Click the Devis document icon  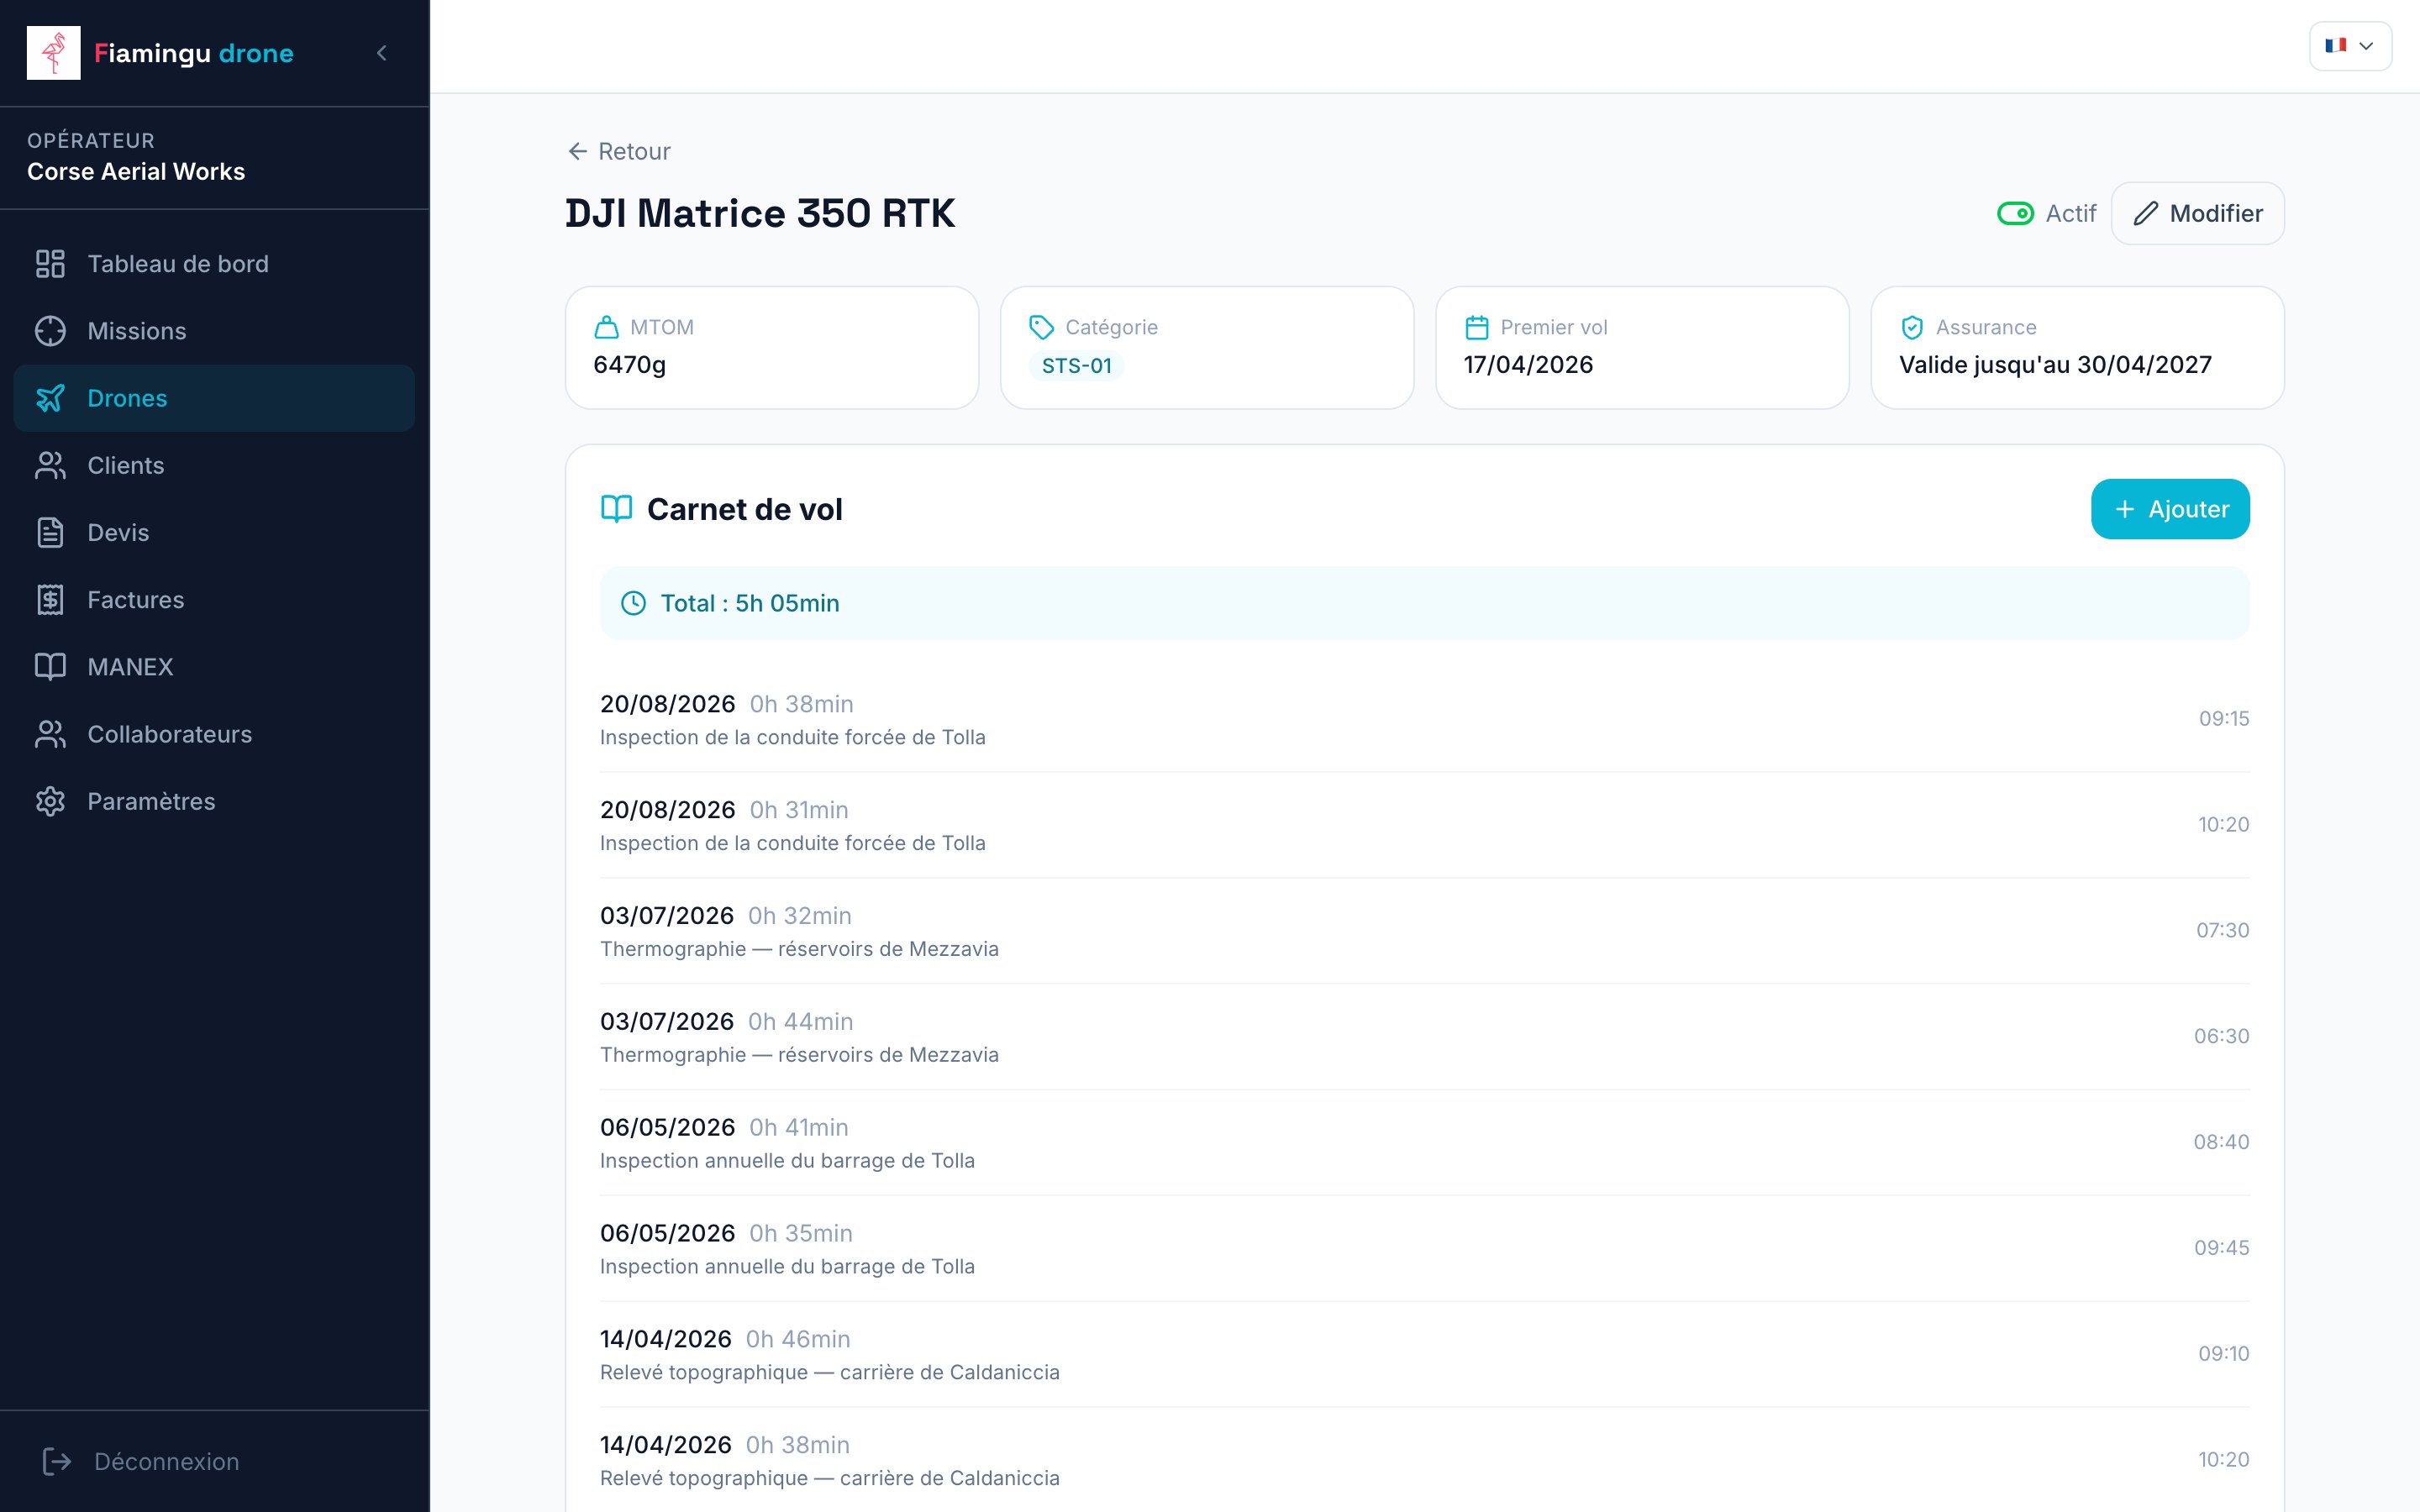(50, 532)
